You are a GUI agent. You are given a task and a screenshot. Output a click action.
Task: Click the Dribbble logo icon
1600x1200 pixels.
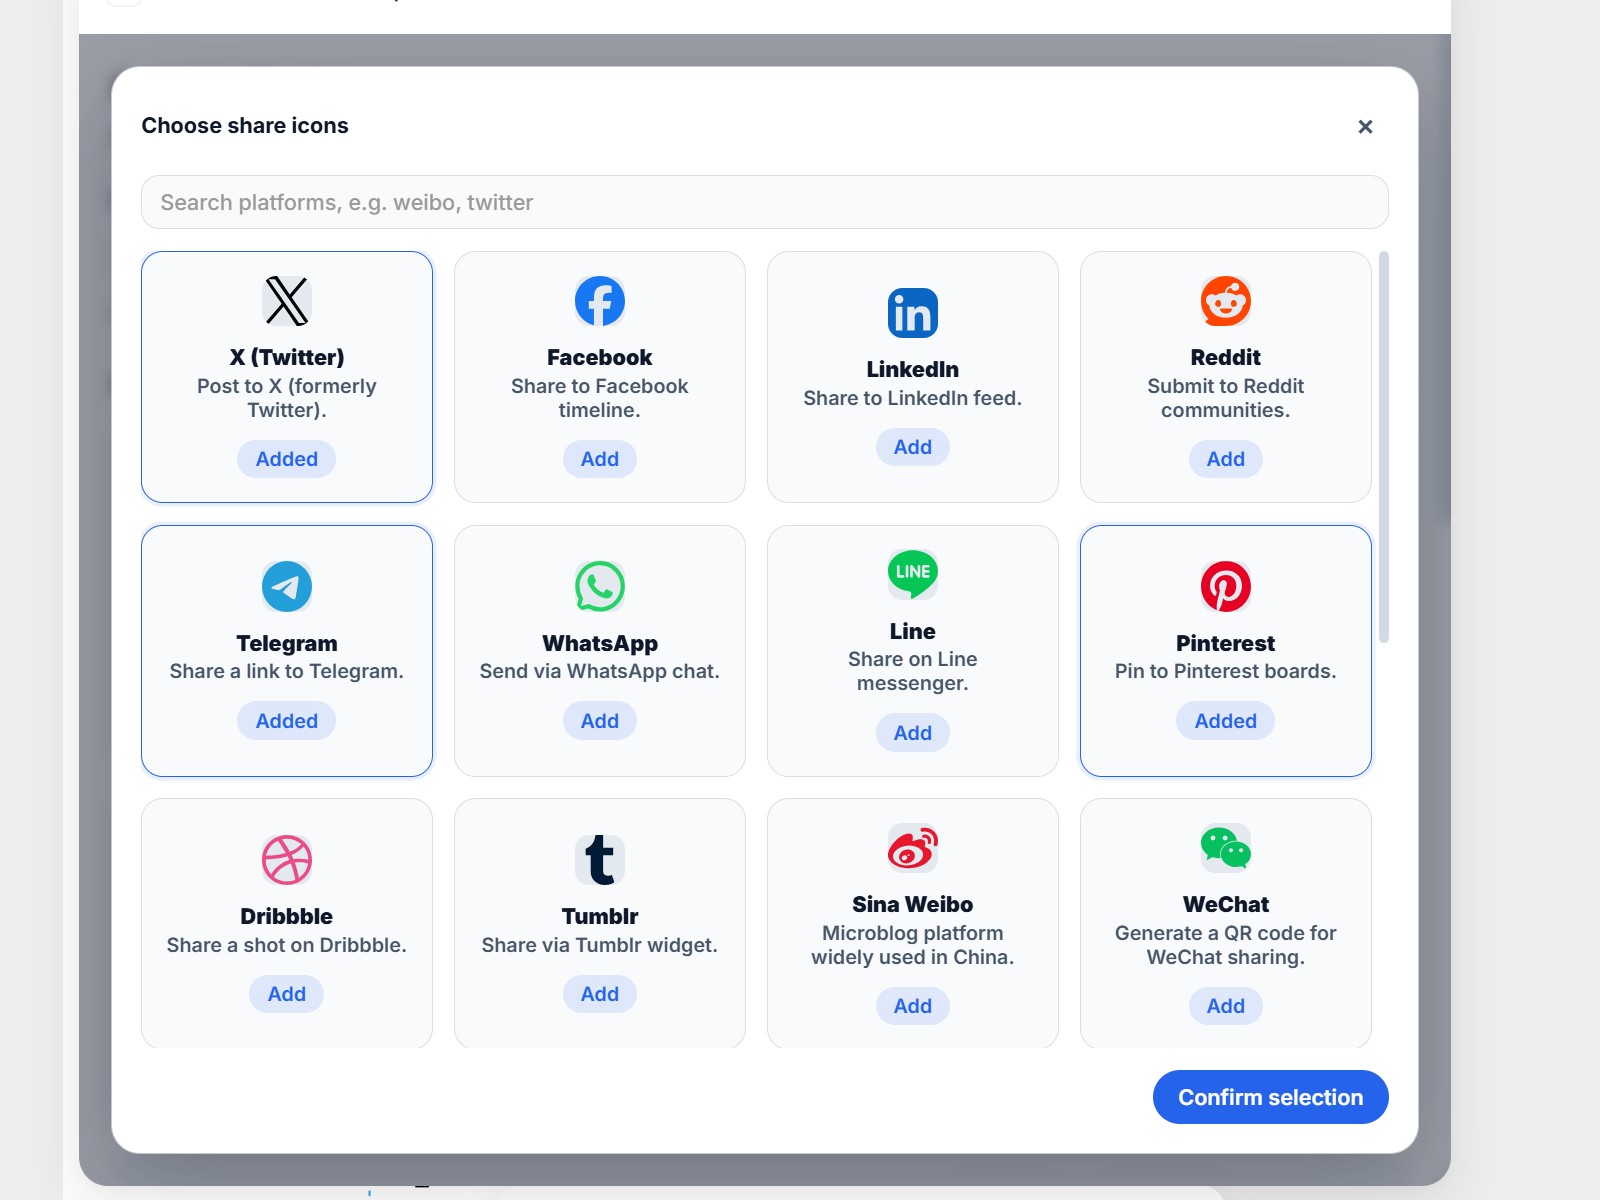(x=286, y=859)
